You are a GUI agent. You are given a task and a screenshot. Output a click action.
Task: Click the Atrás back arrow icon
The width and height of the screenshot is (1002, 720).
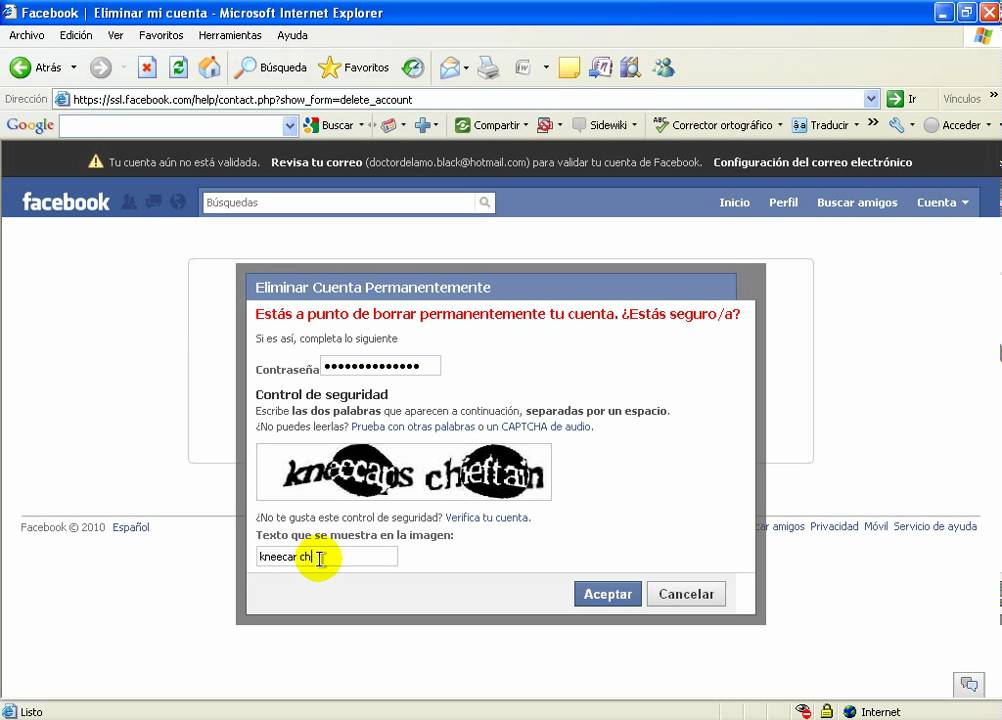click(20, 67)
